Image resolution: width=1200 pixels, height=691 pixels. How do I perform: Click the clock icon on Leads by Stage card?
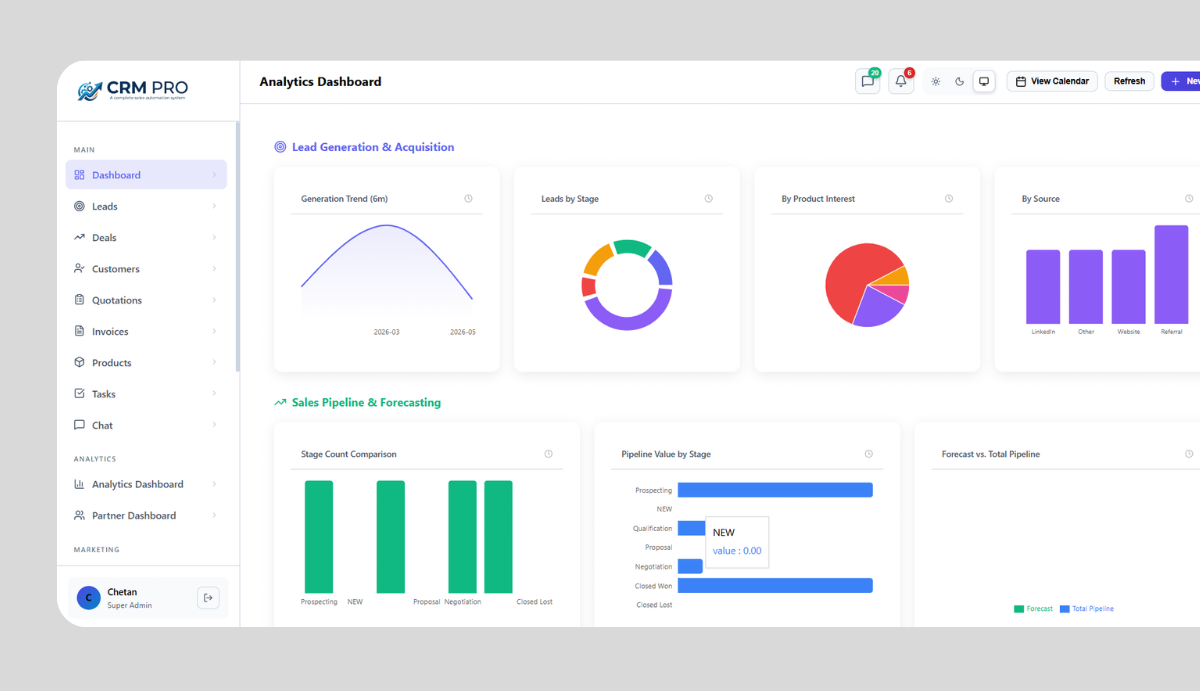(708, 199)
